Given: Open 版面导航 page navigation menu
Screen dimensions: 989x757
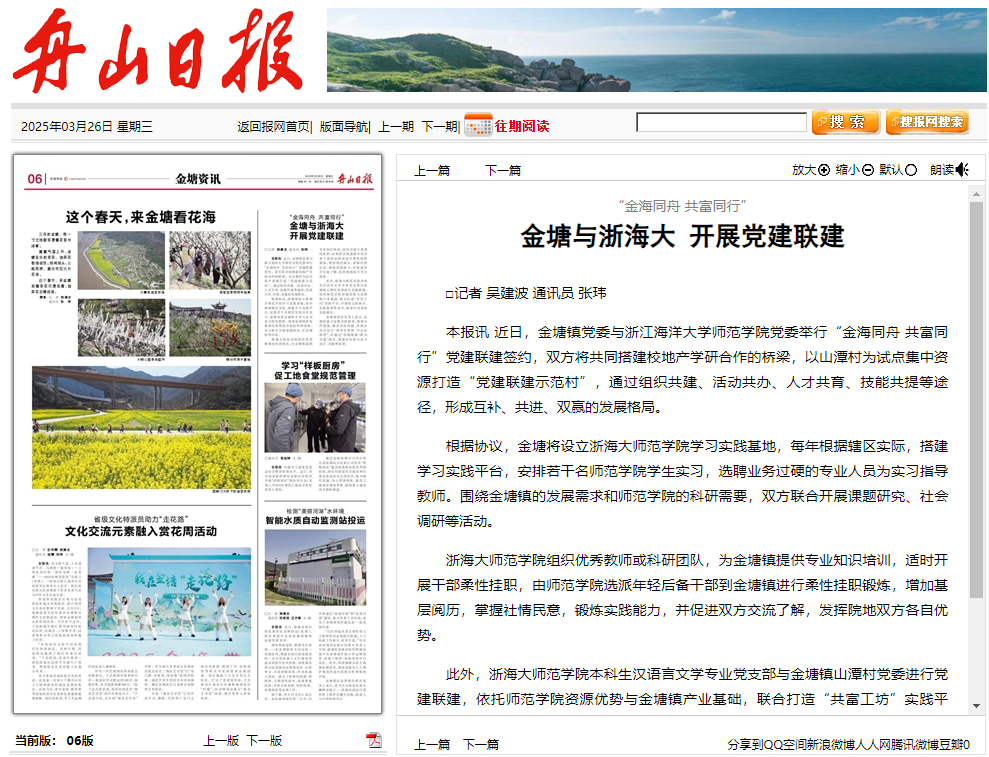Looking at the screenshot, I should click(344, 126).
